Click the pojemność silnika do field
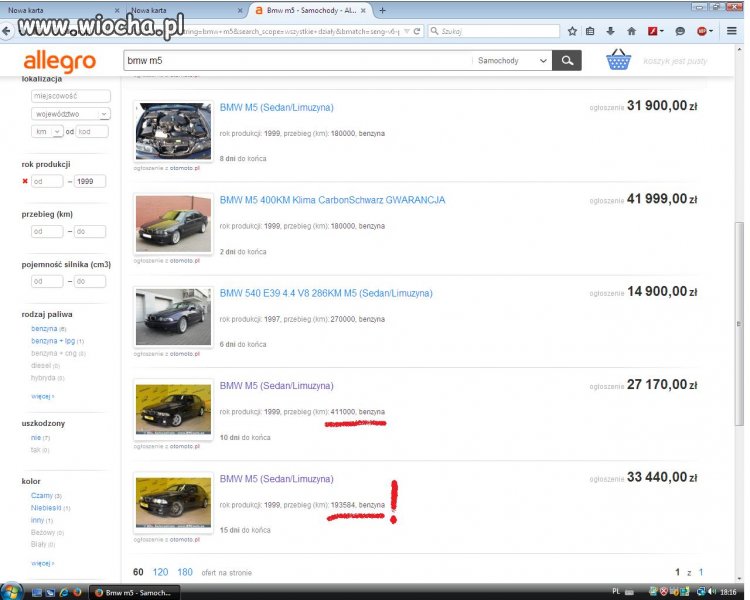The image size is (750, 600). (90, 281)
